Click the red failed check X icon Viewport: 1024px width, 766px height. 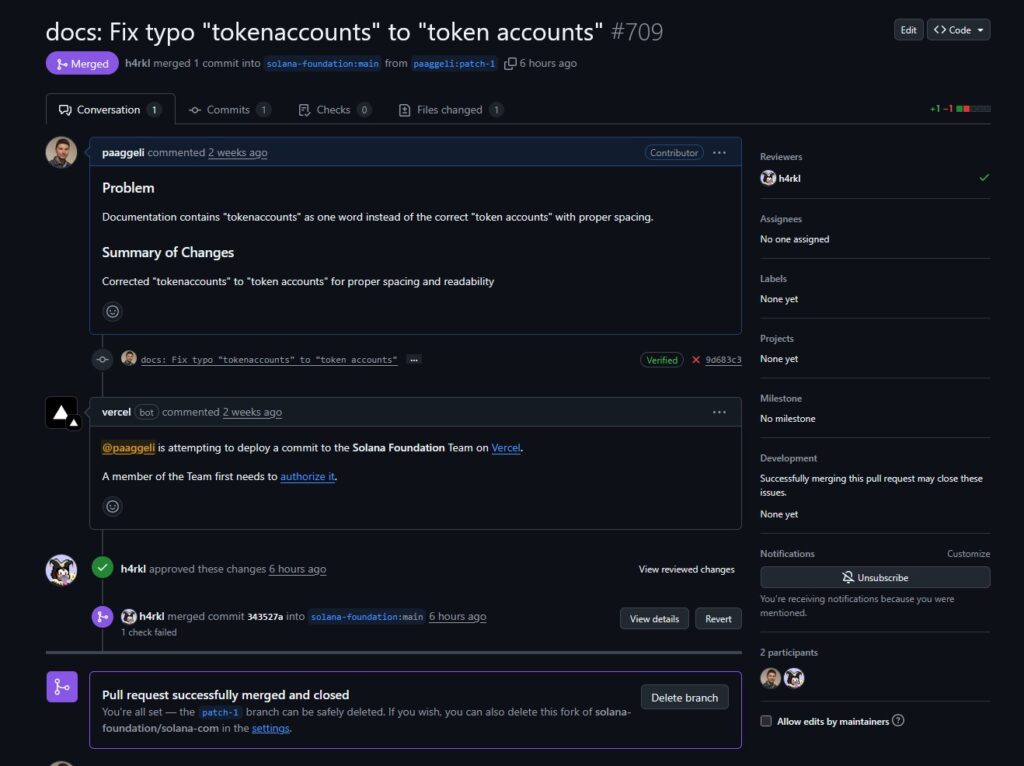click(x=696, y=360)
